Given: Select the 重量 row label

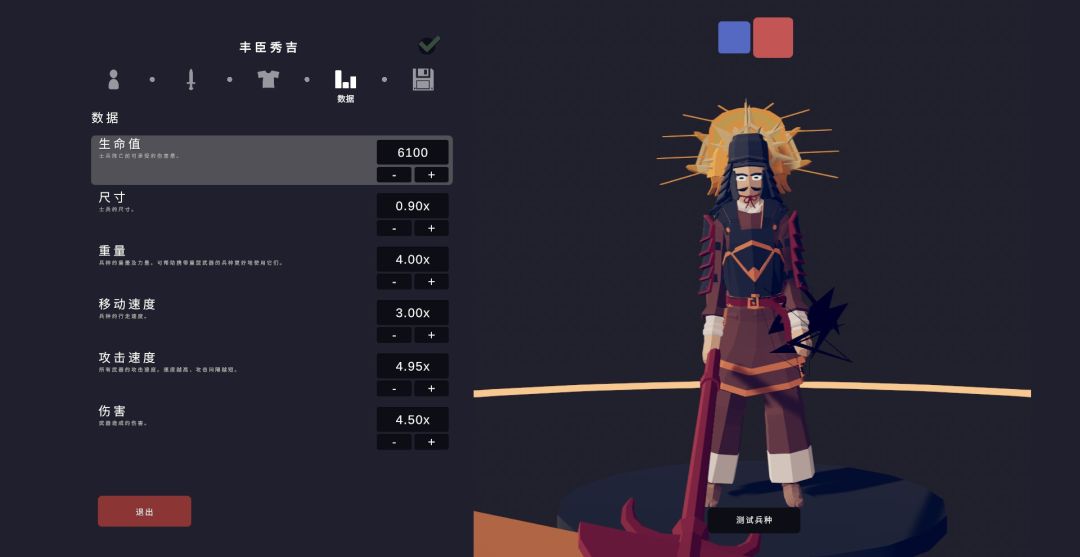Looking at the screenshot, I should pyautogui.click(x=112, y=251).
